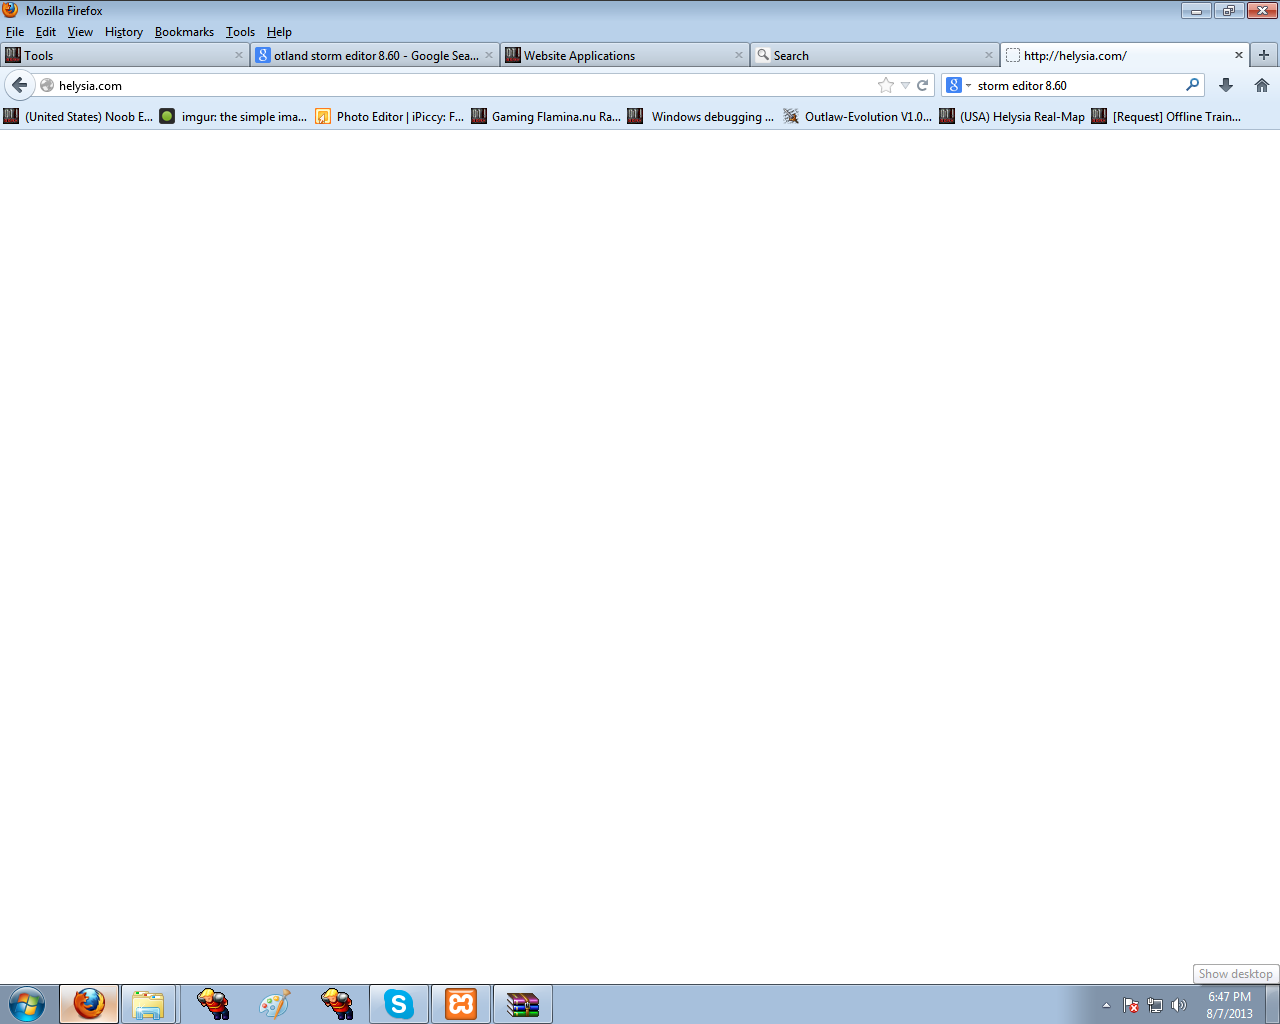Click the network tray icon
Viewport: 1280px width, 1024px height.
point(1155,1005)
